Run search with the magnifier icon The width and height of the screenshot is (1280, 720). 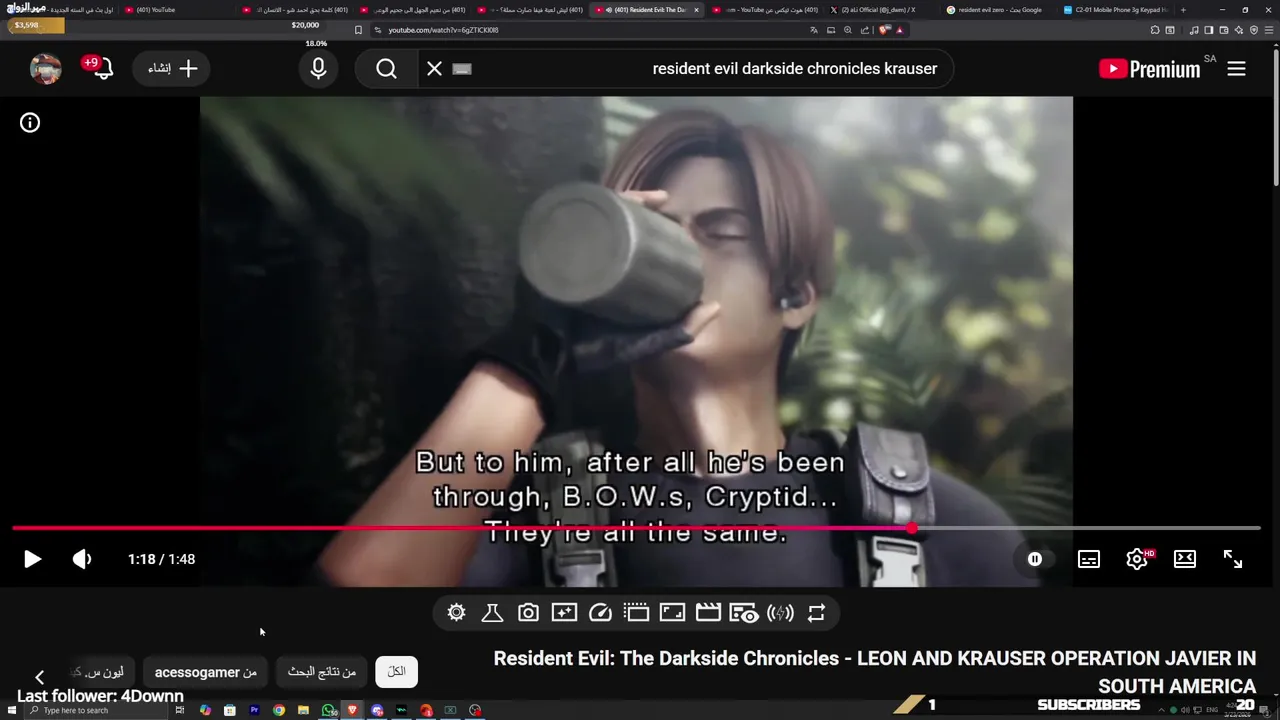click(387, 69)
